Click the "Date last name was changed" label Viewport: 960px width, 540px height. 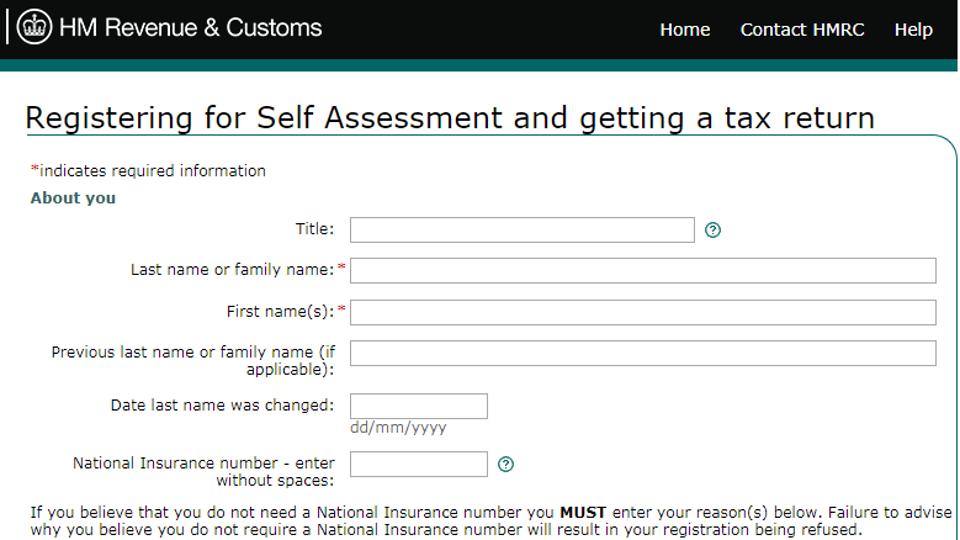pos(222,405)
